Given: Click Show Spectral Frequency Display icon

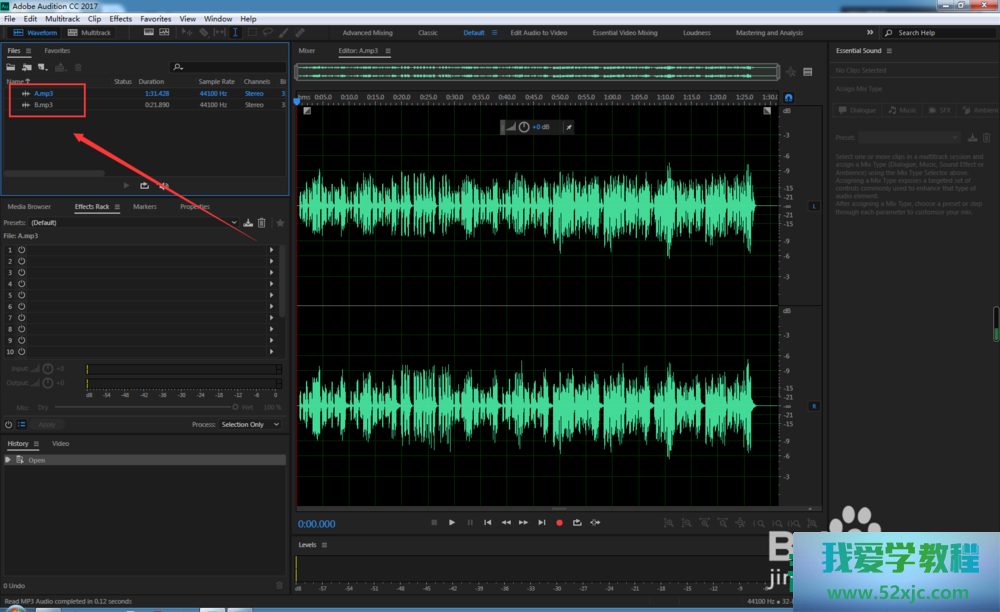Looking at the screenshot, I should pyautogui.click(x=148, y=32).
